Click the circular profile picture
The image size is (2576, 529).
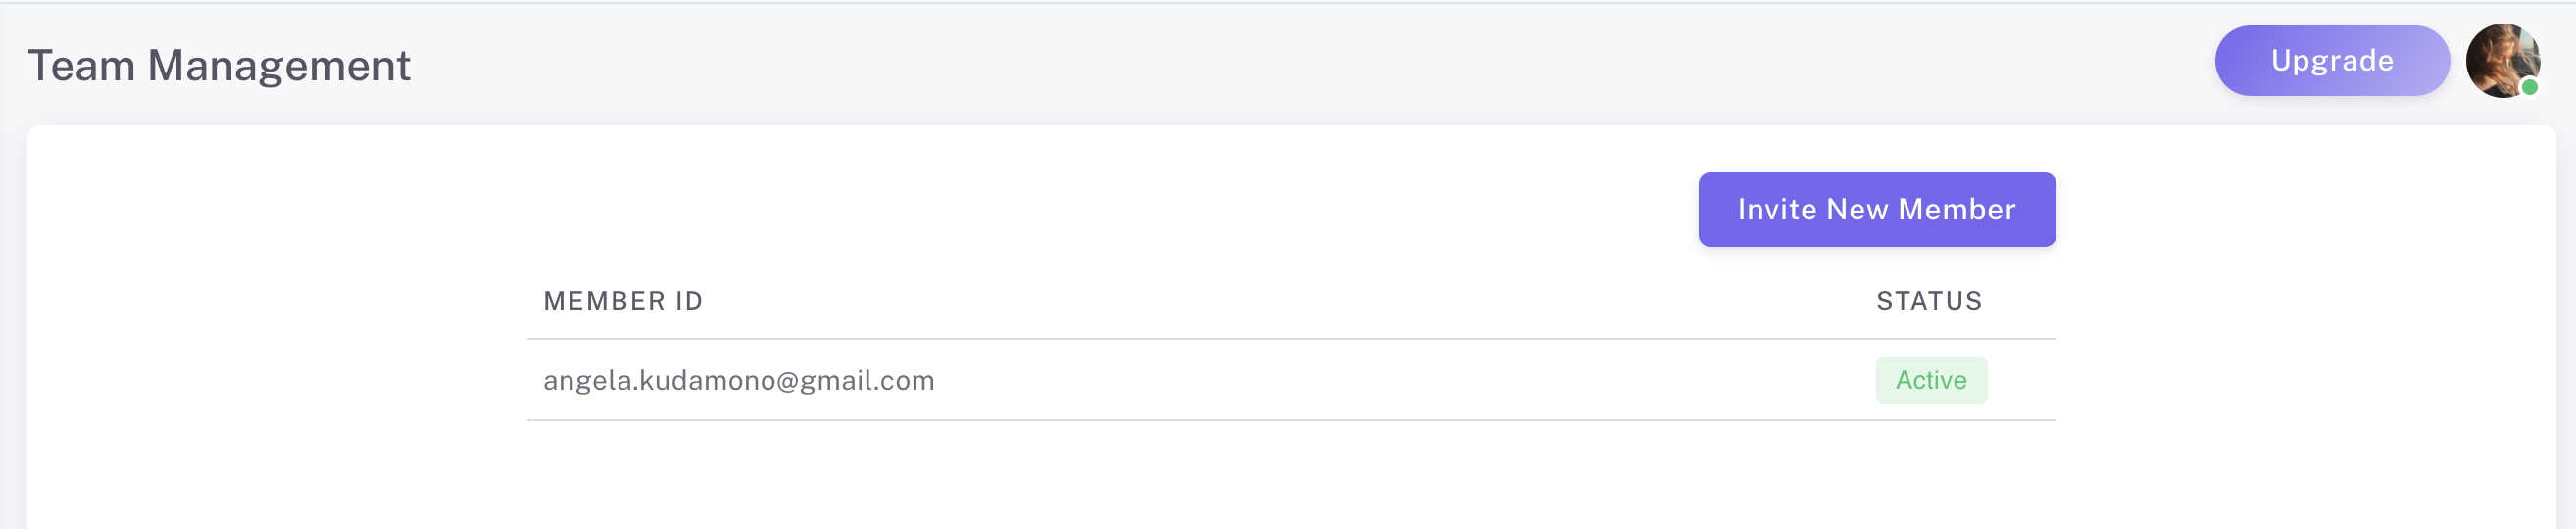tap(2502, 61)
